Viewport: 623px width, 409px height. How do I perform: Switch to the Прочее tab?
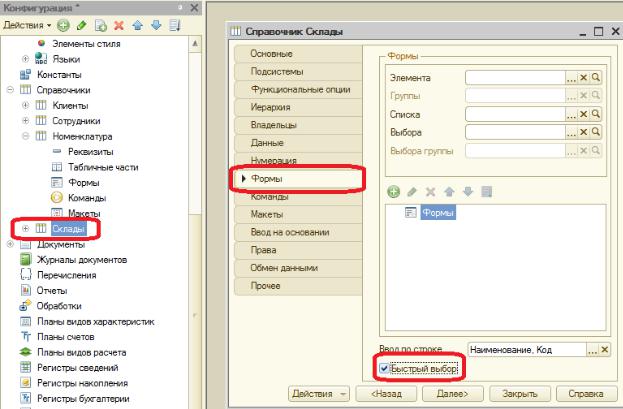(x=298, y=286)
